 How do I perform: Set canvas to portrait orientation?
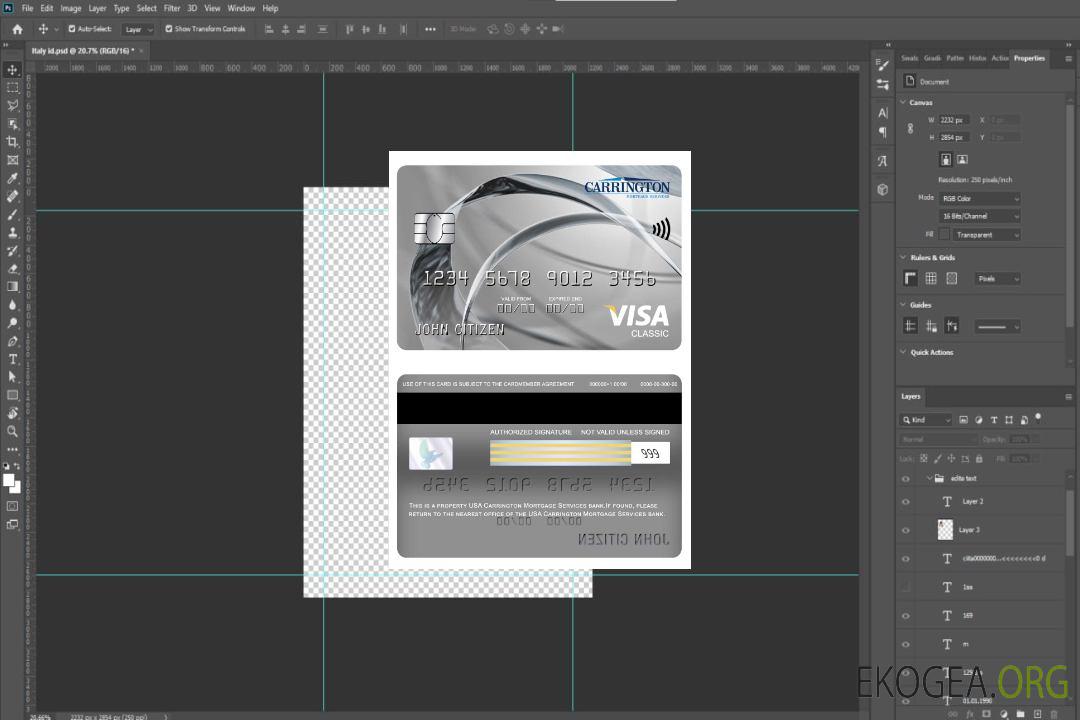(x=946, y=160)
